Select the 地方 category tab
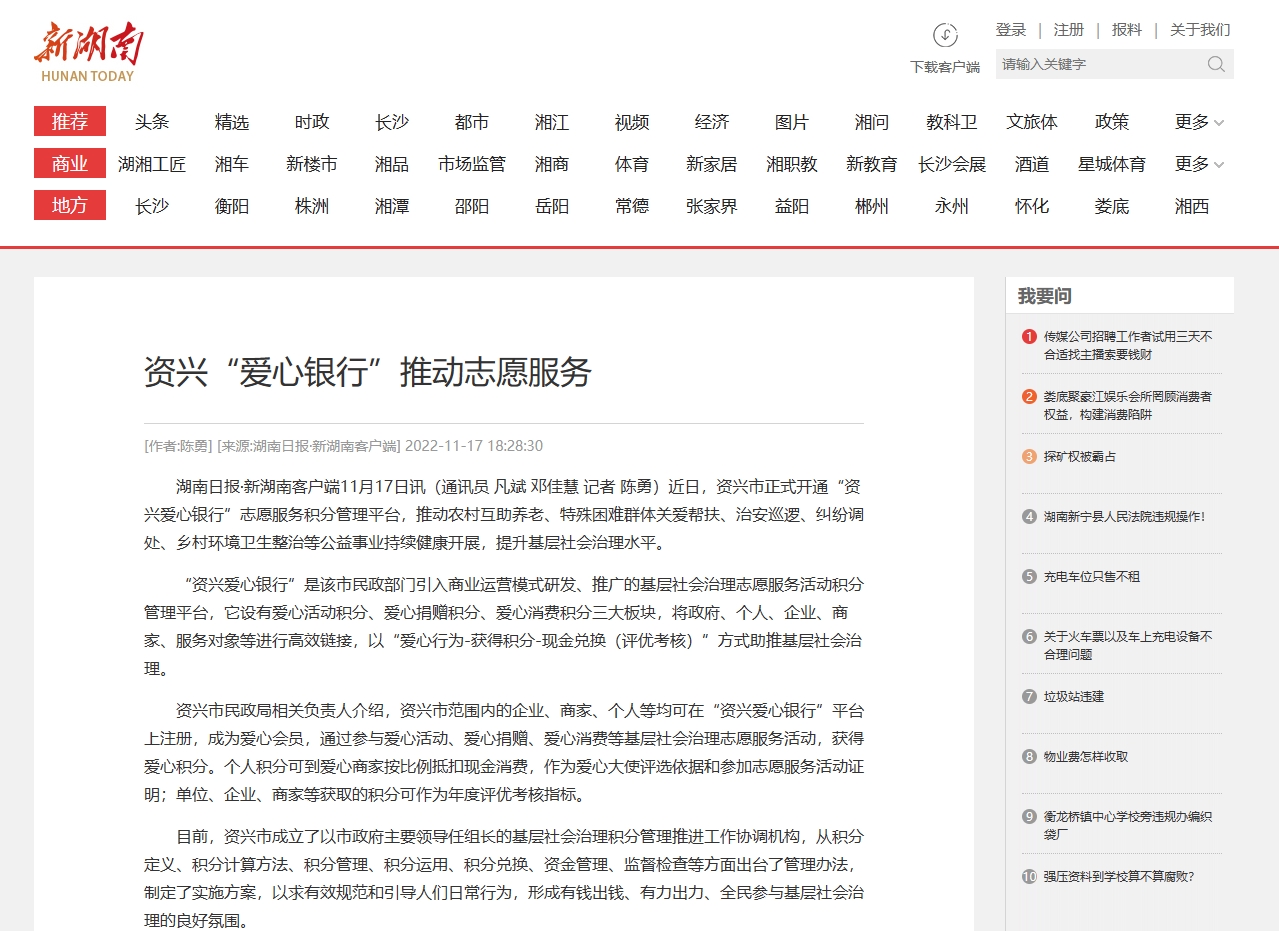Viewport: 1279px width, 931px height. click(x=70, y=206)
